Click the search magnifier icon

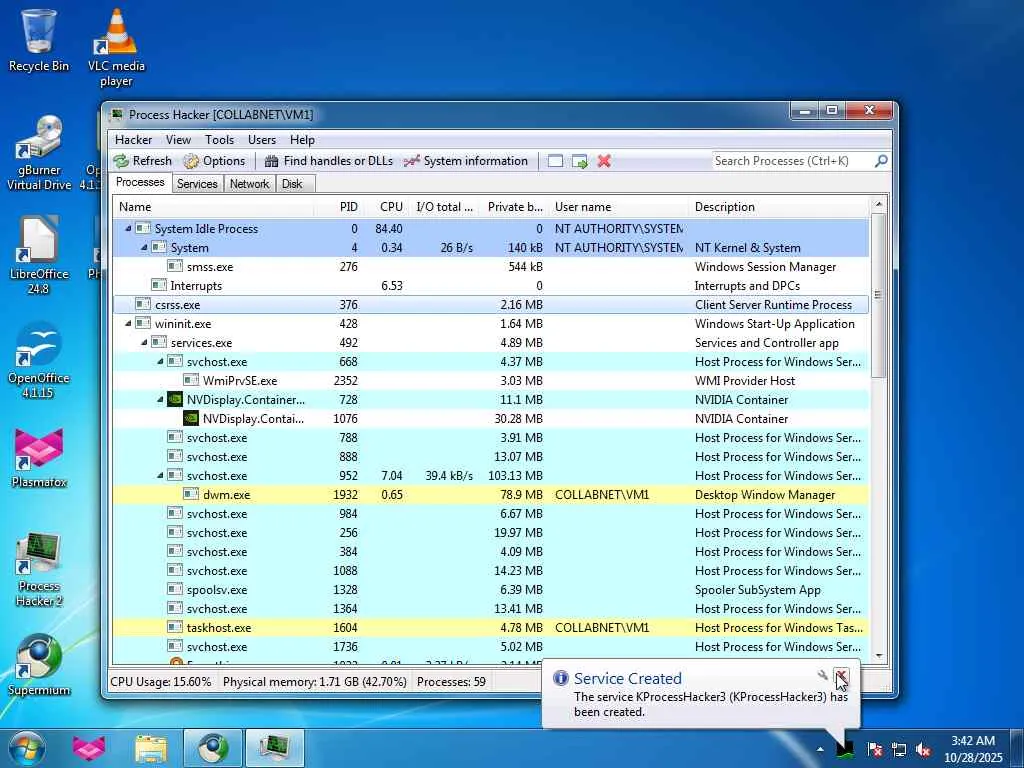(x=881, y=161)
